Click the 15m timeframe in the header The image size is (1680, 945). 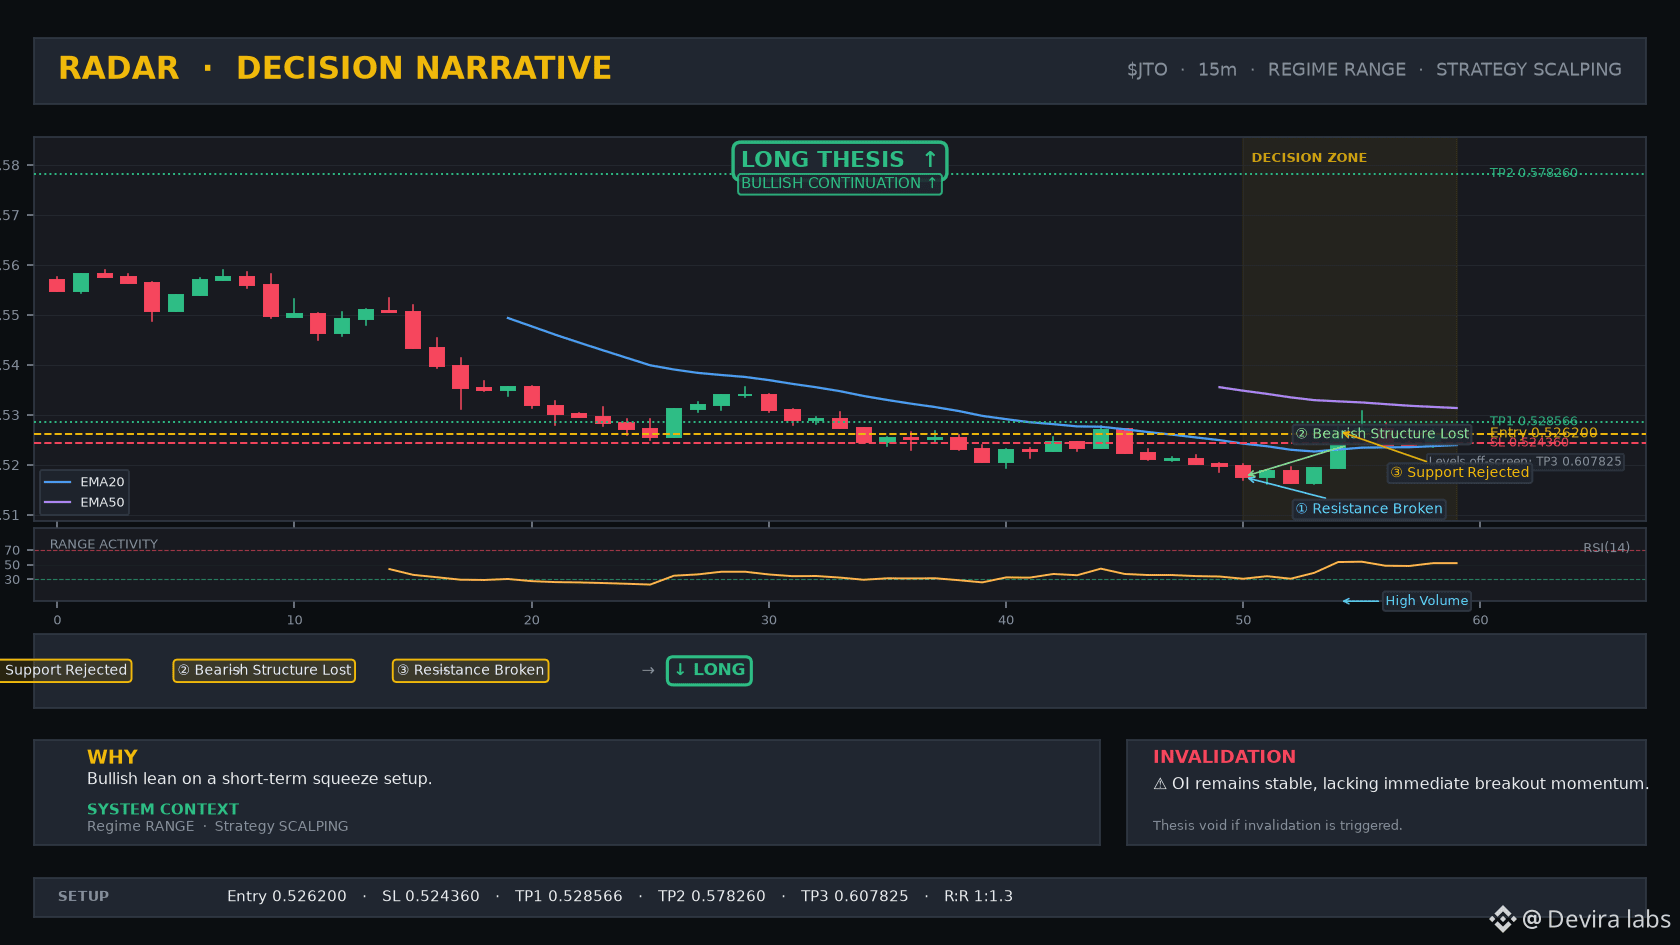[1217, 70]
